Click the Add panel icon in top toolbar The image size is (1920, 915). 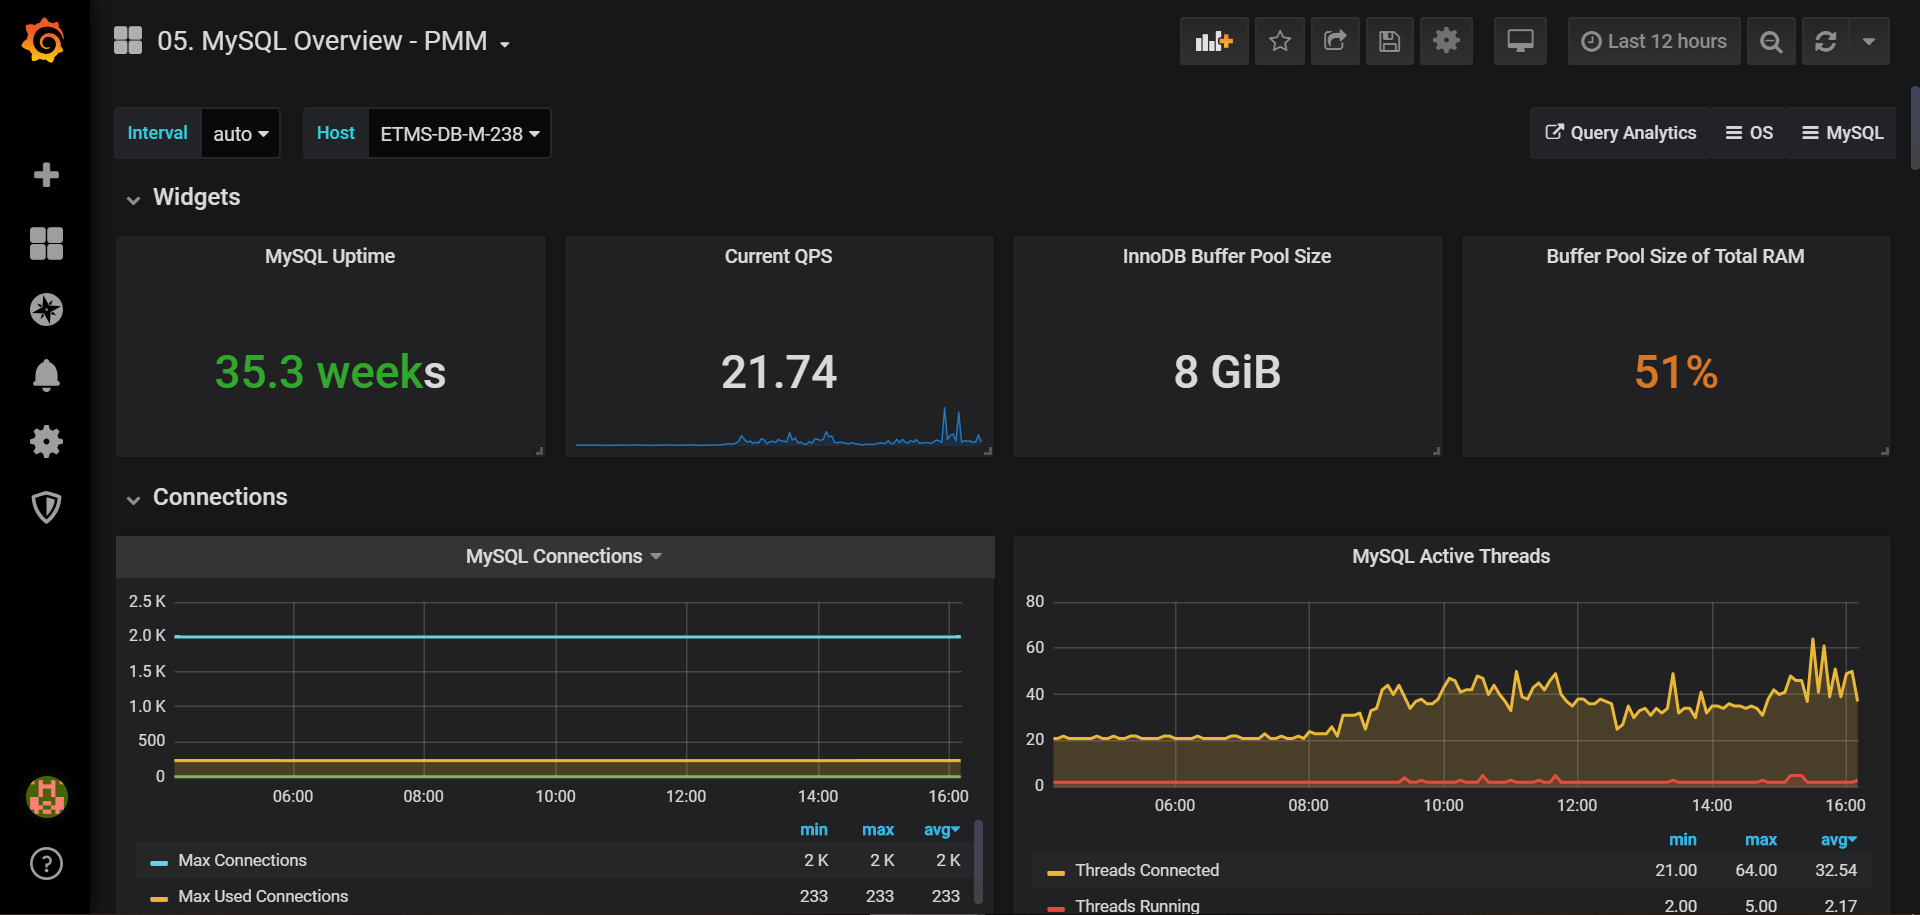tap(1213, 41)
